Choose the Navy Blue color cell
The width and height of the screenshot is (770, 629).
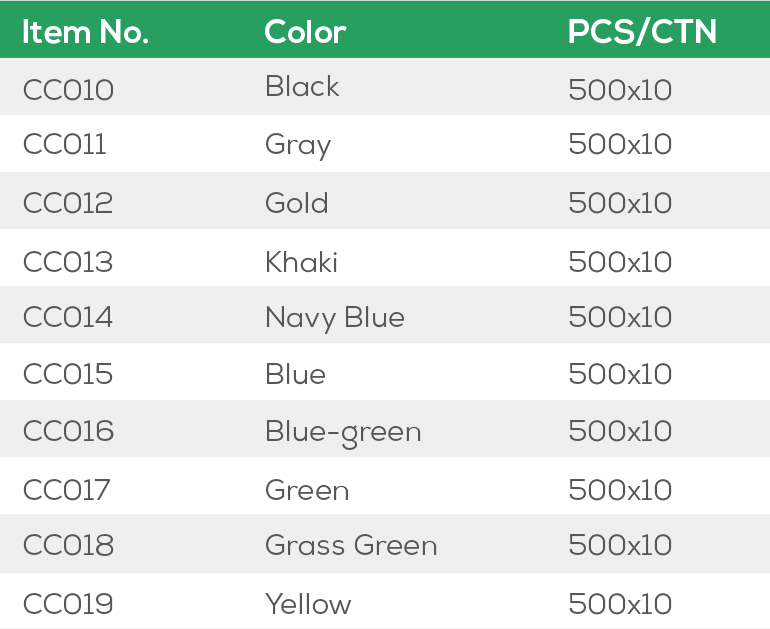coord(334,318)
